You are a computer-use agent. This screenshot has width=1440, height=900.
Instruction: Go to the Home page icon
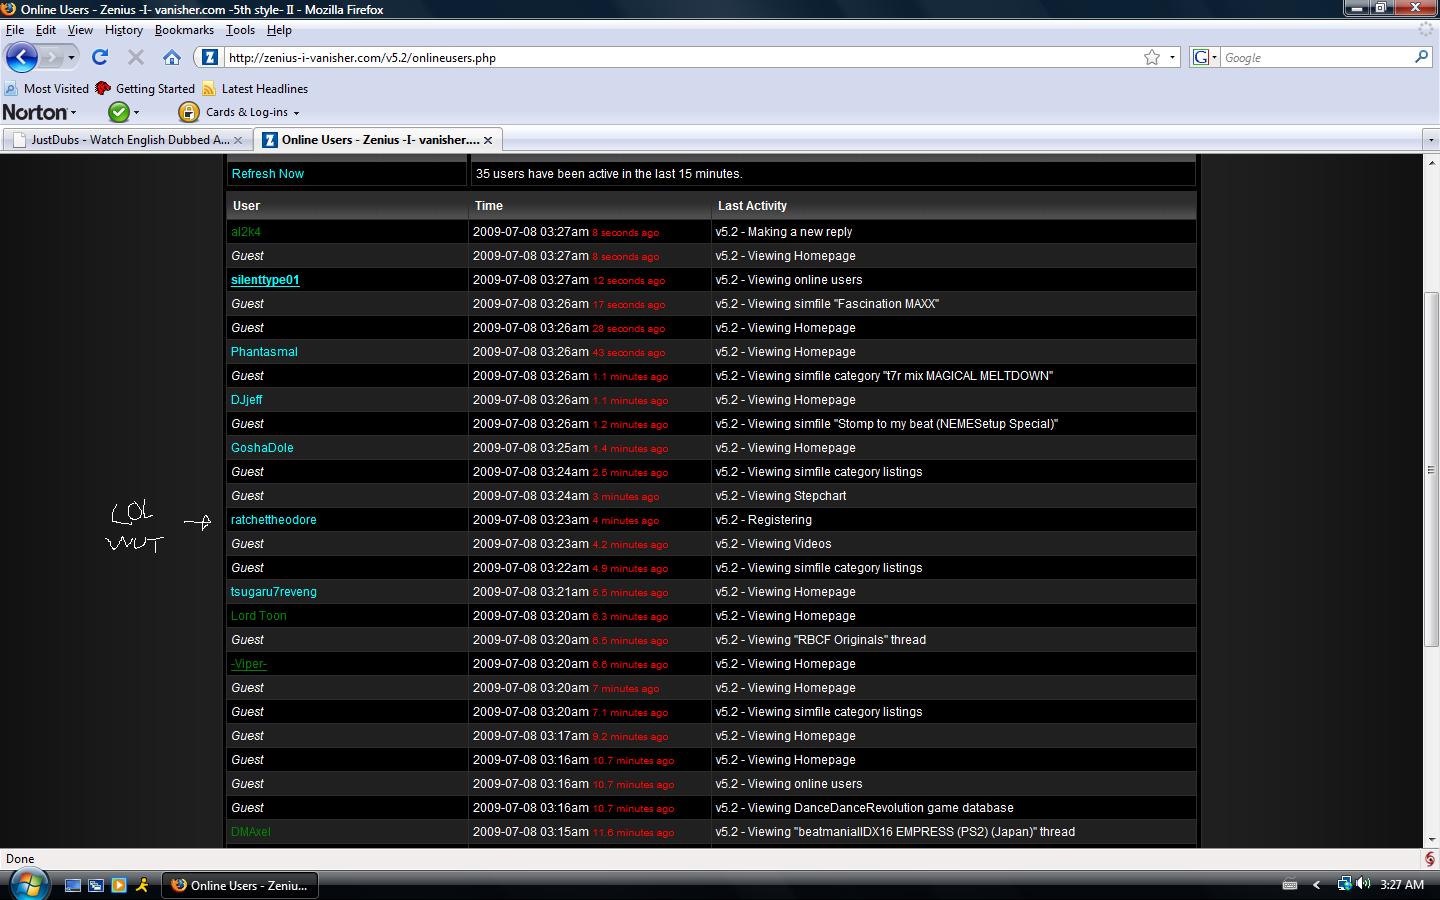coord(172,57)
